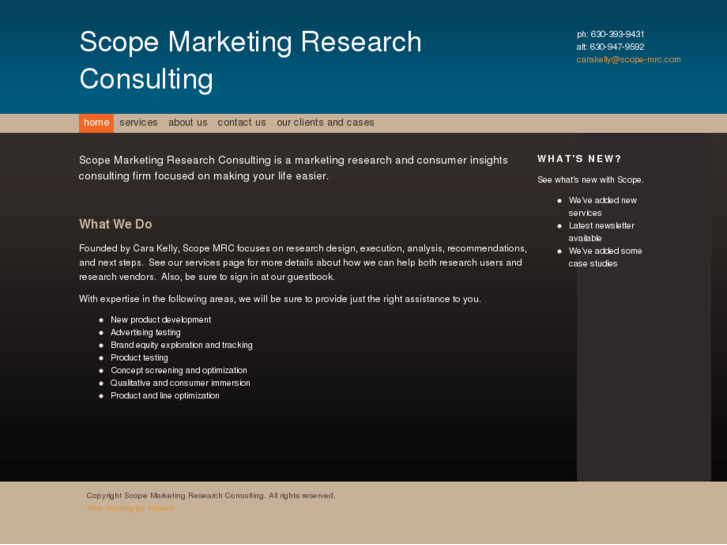
Task: Click the Scope Marketing Research Consulting site title
Action: (x=250, y=60)
